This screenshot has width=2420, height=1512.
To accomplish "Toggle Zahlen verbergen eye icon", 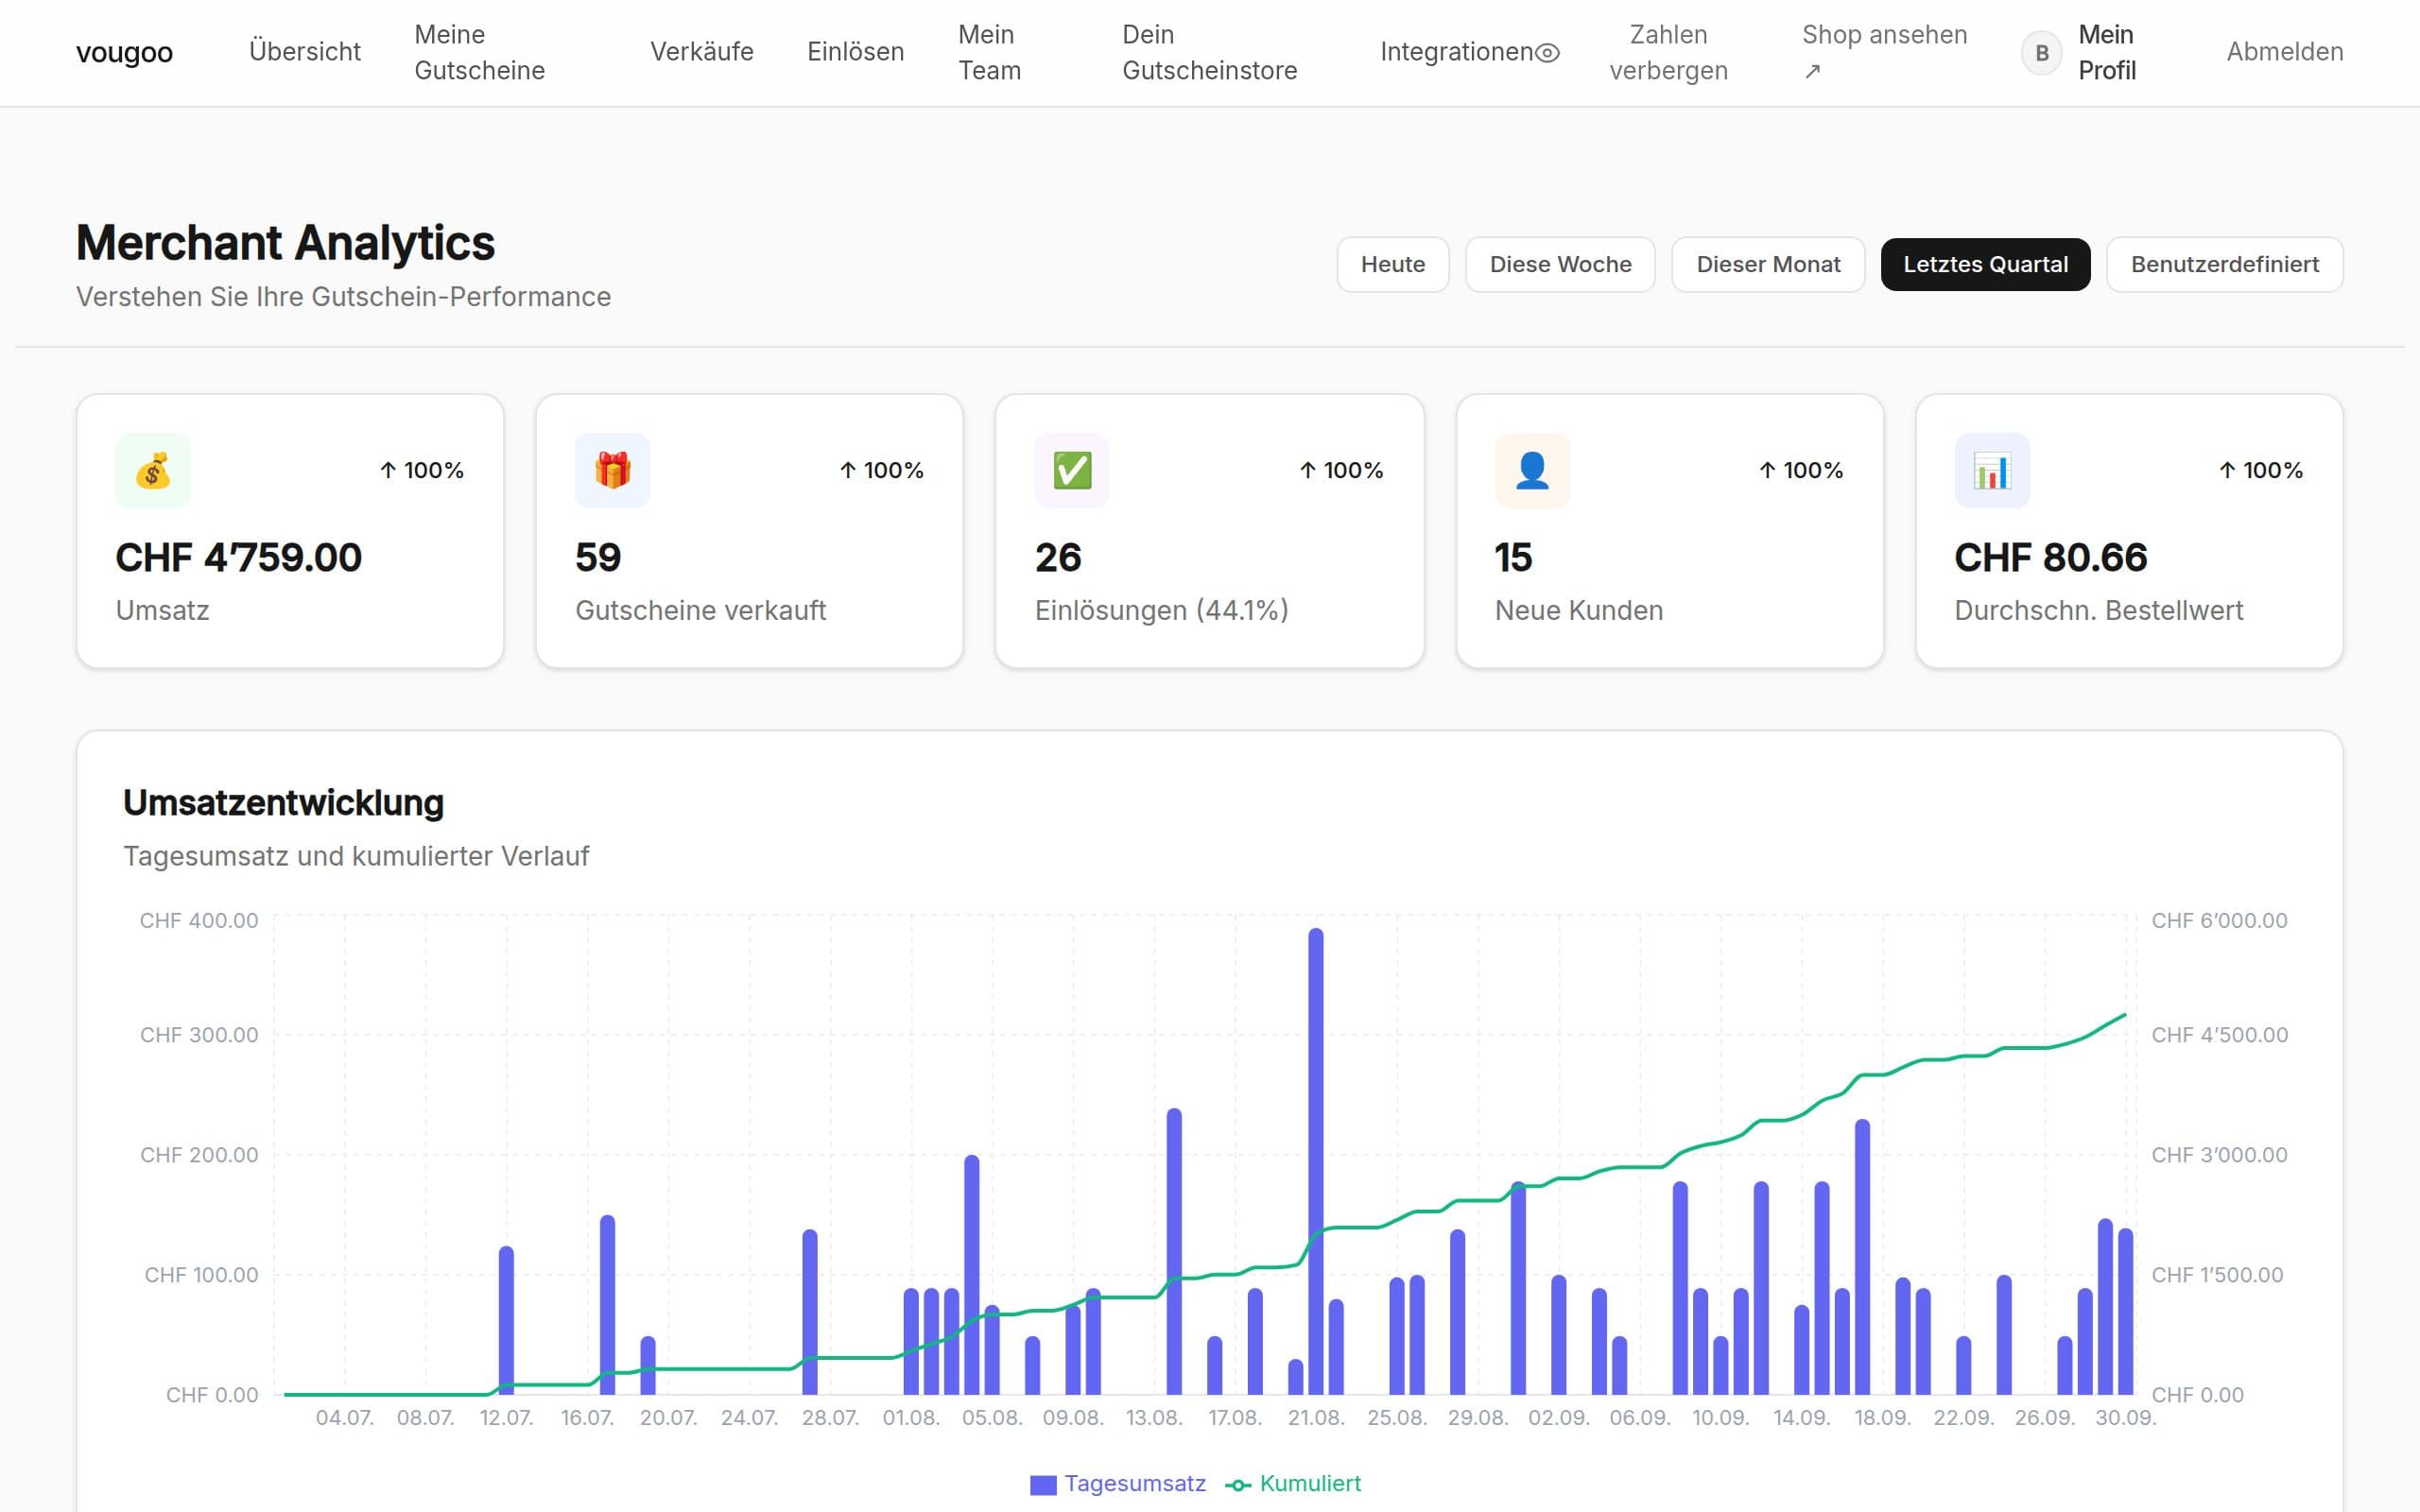I will [x=1547, y=53].
